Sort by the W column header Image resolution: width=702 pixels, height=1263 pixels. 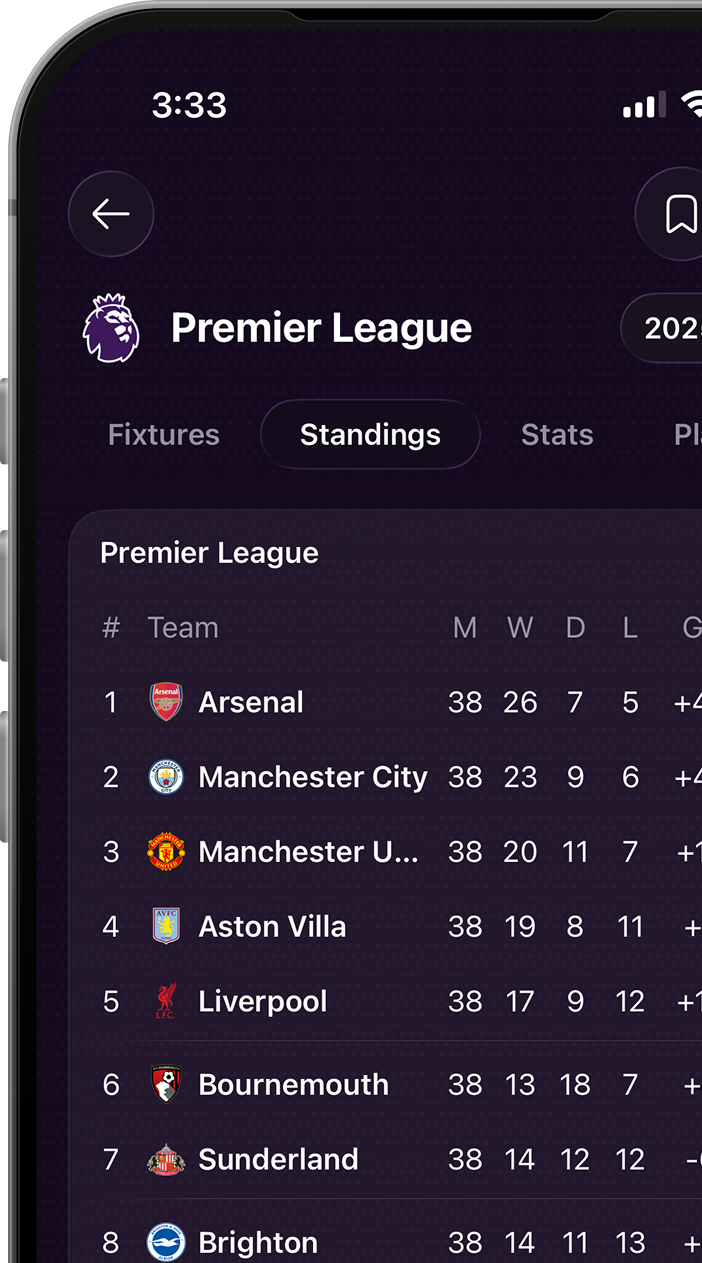coord(520,628)
